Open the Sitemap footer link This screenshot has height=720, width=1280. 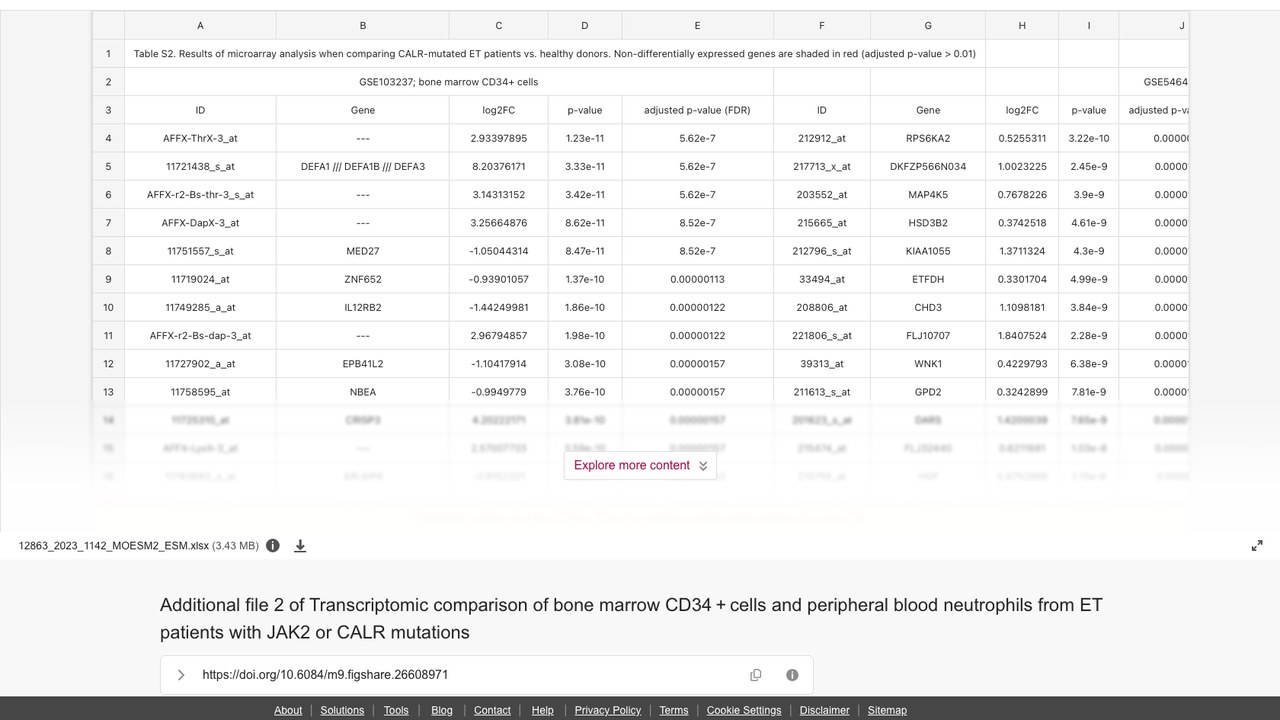pos(887,710)
